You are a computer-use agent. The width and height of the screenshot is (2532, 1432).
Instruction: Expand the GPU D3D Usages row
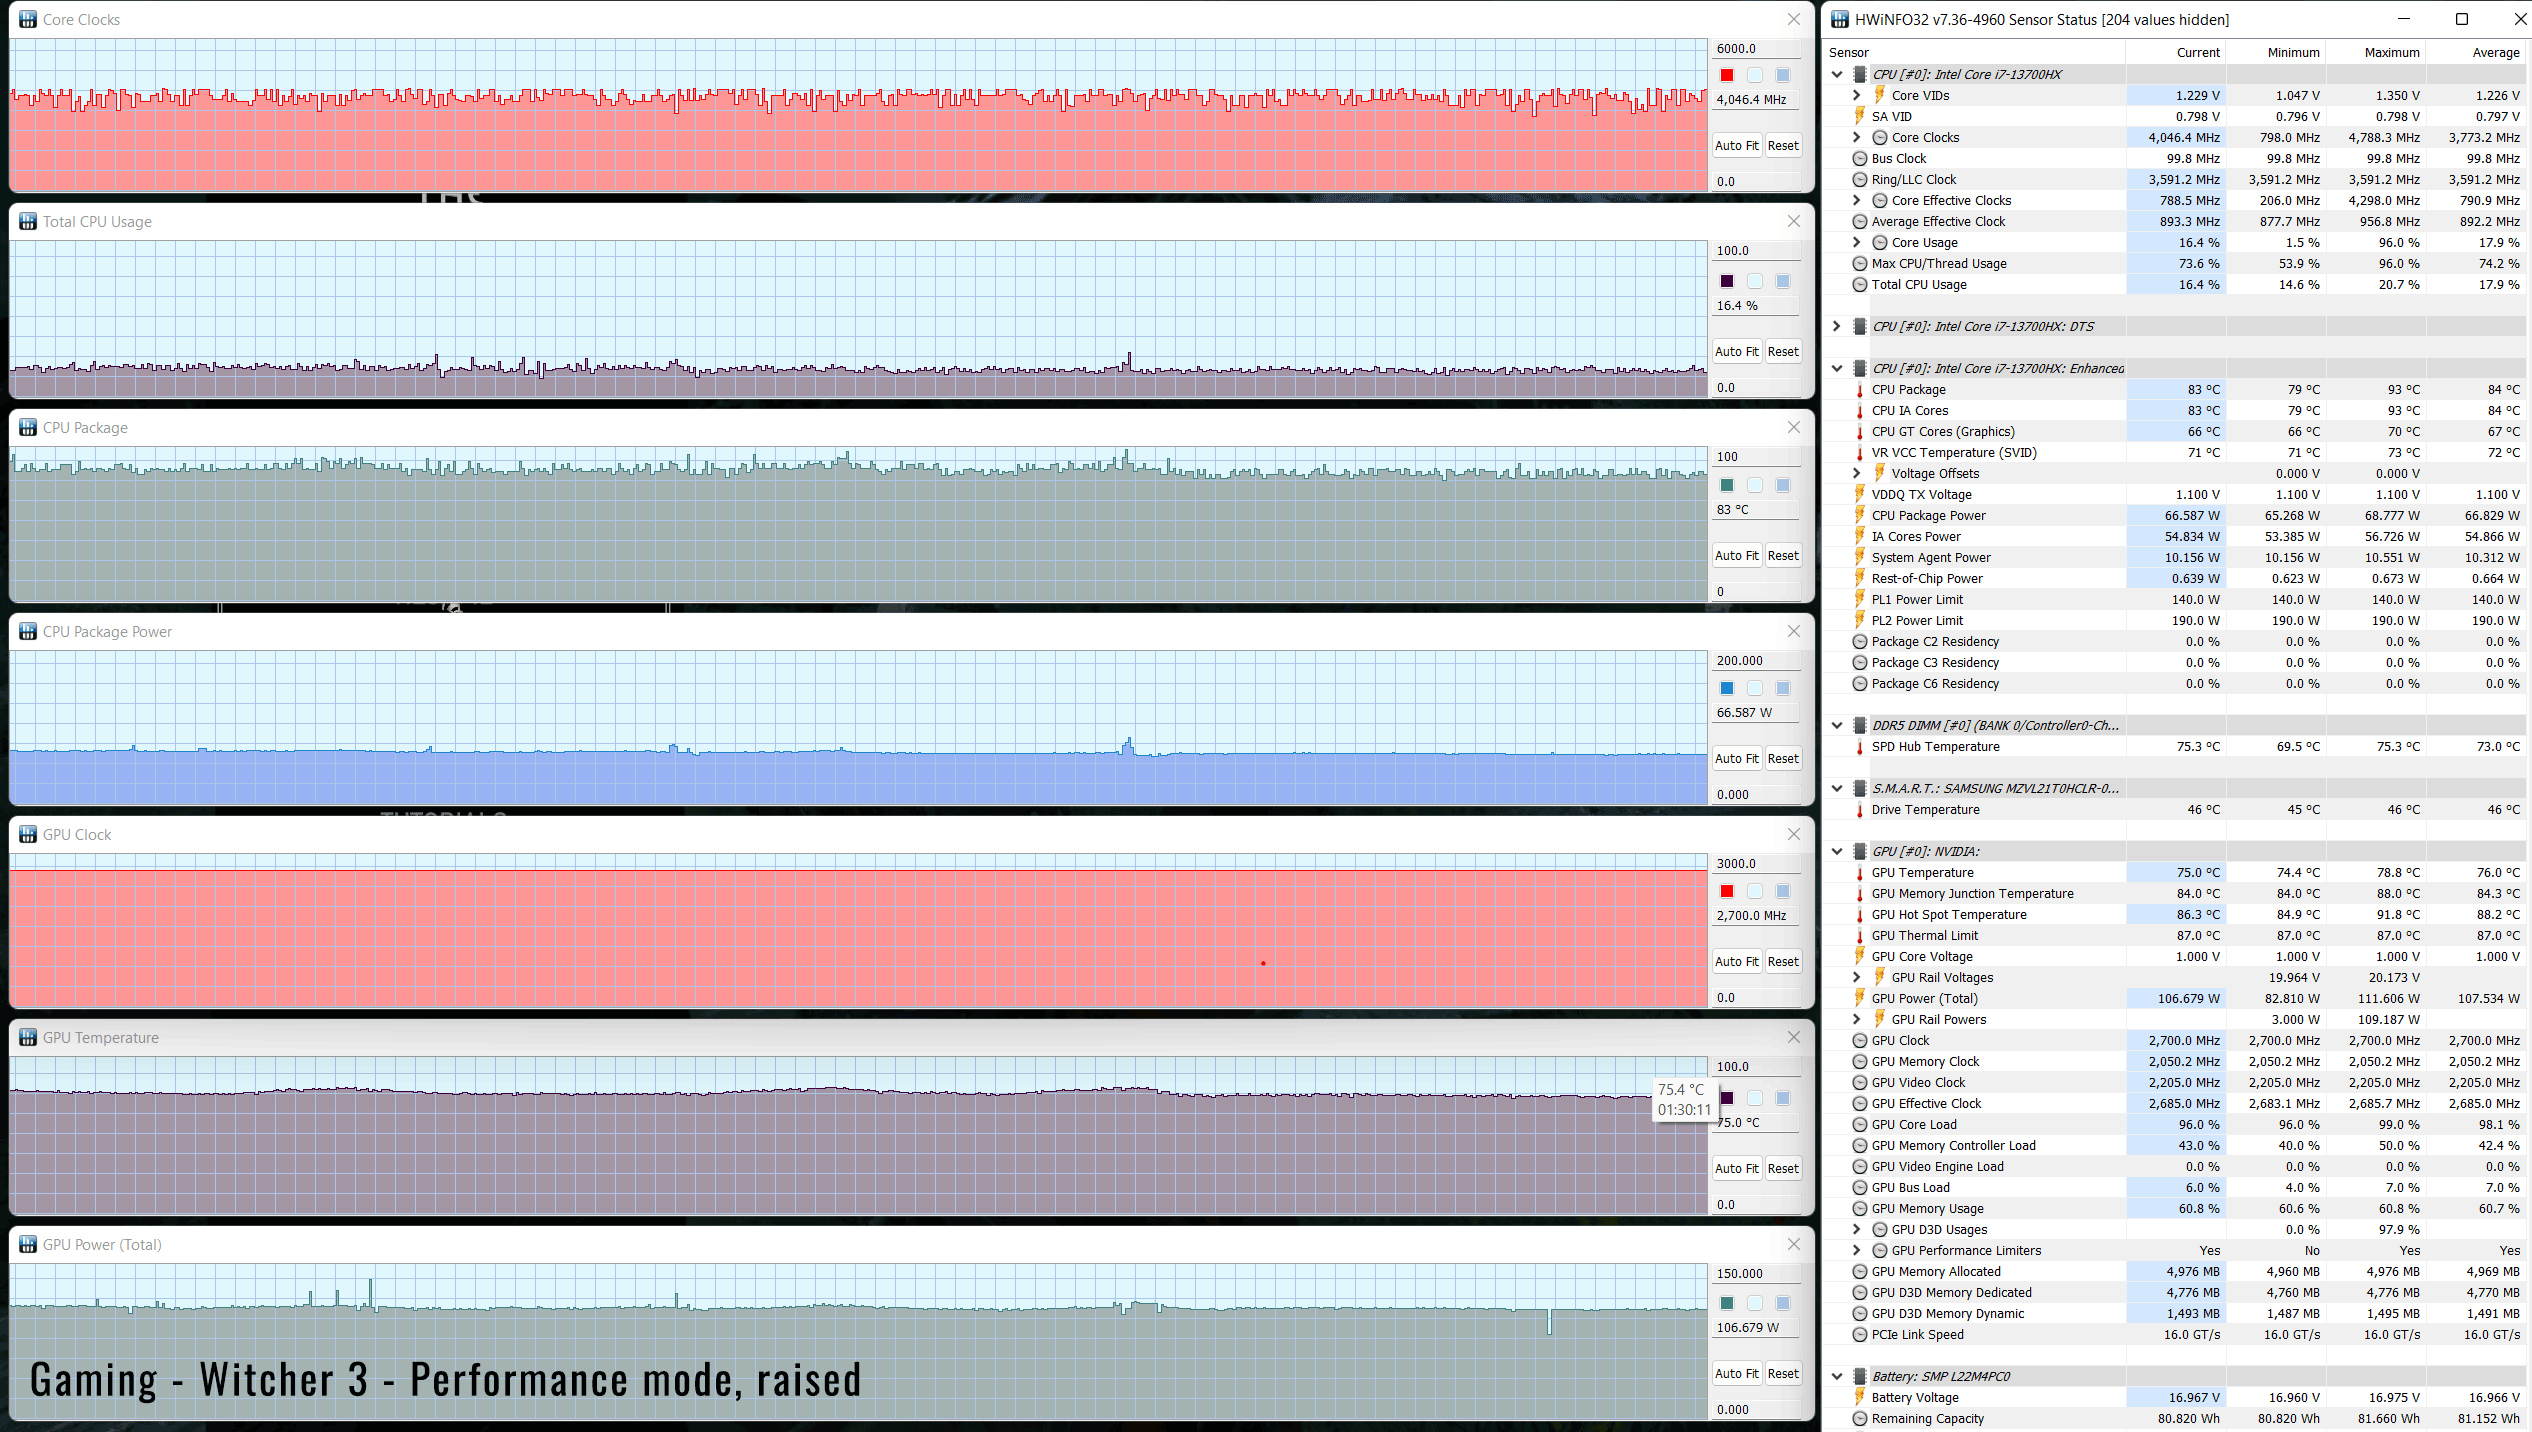coord(1857,1229)
